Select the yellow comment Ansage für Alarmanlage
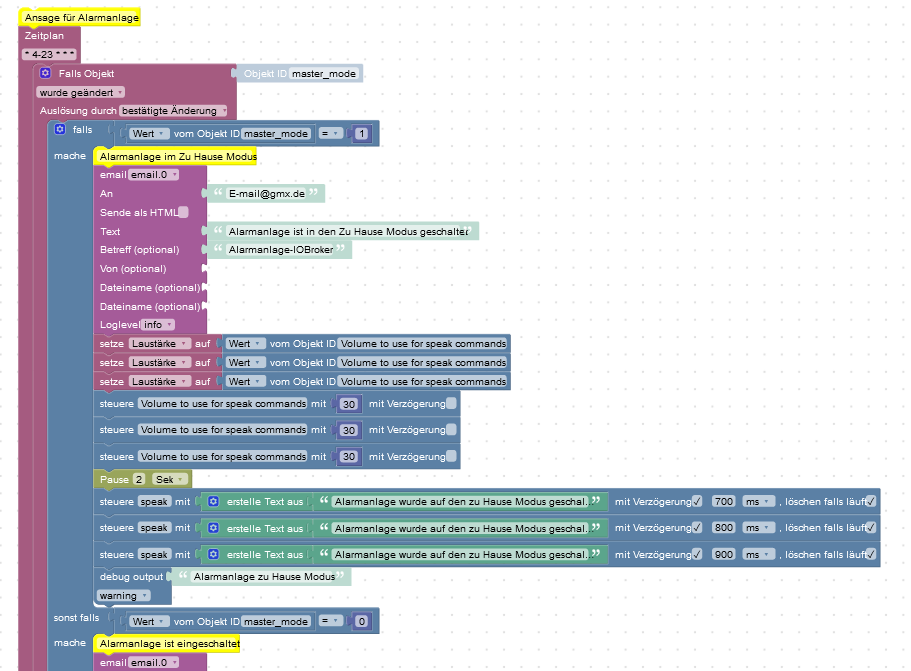Image resolution: width=911 pixels, height=671 pixels. [x=81, y=17]
